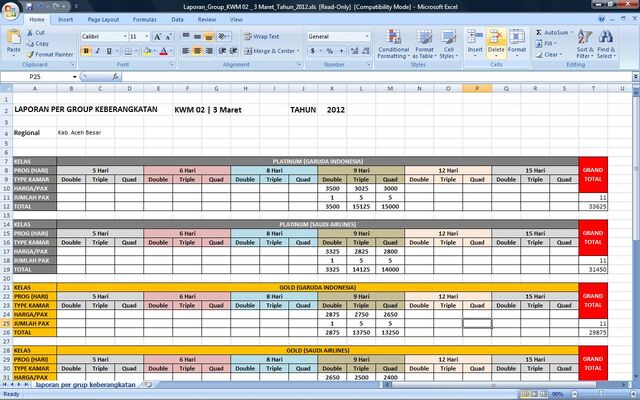
Task: Expand the Font dialog launcher
Action: pos(172,64)
